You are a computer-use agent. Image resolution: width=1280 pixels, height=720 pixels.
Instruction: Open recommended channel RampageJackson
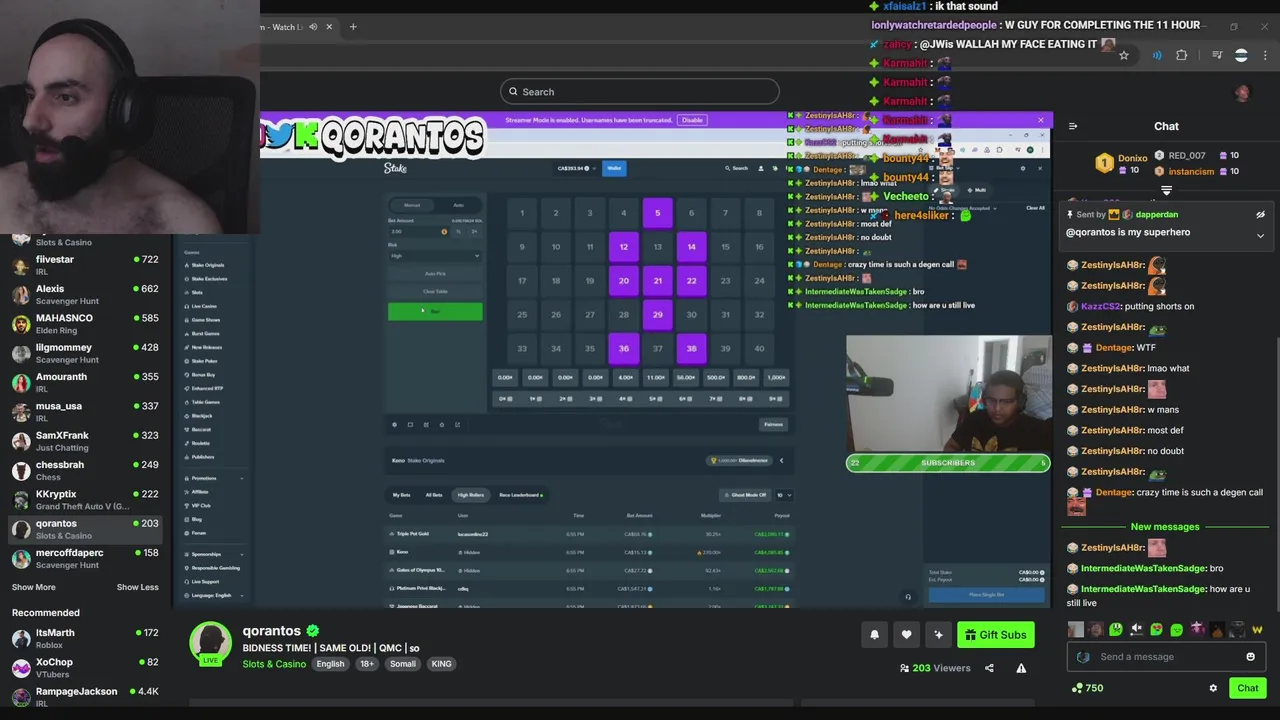(87, 696)
